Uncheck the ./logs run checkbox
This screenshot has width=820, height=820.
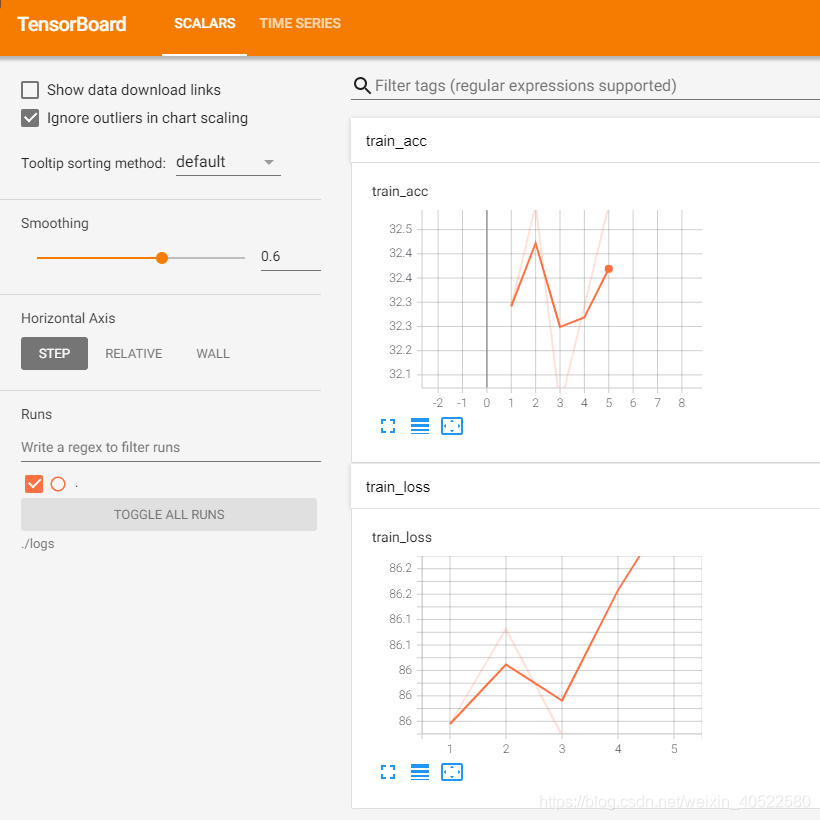[33, 483]
